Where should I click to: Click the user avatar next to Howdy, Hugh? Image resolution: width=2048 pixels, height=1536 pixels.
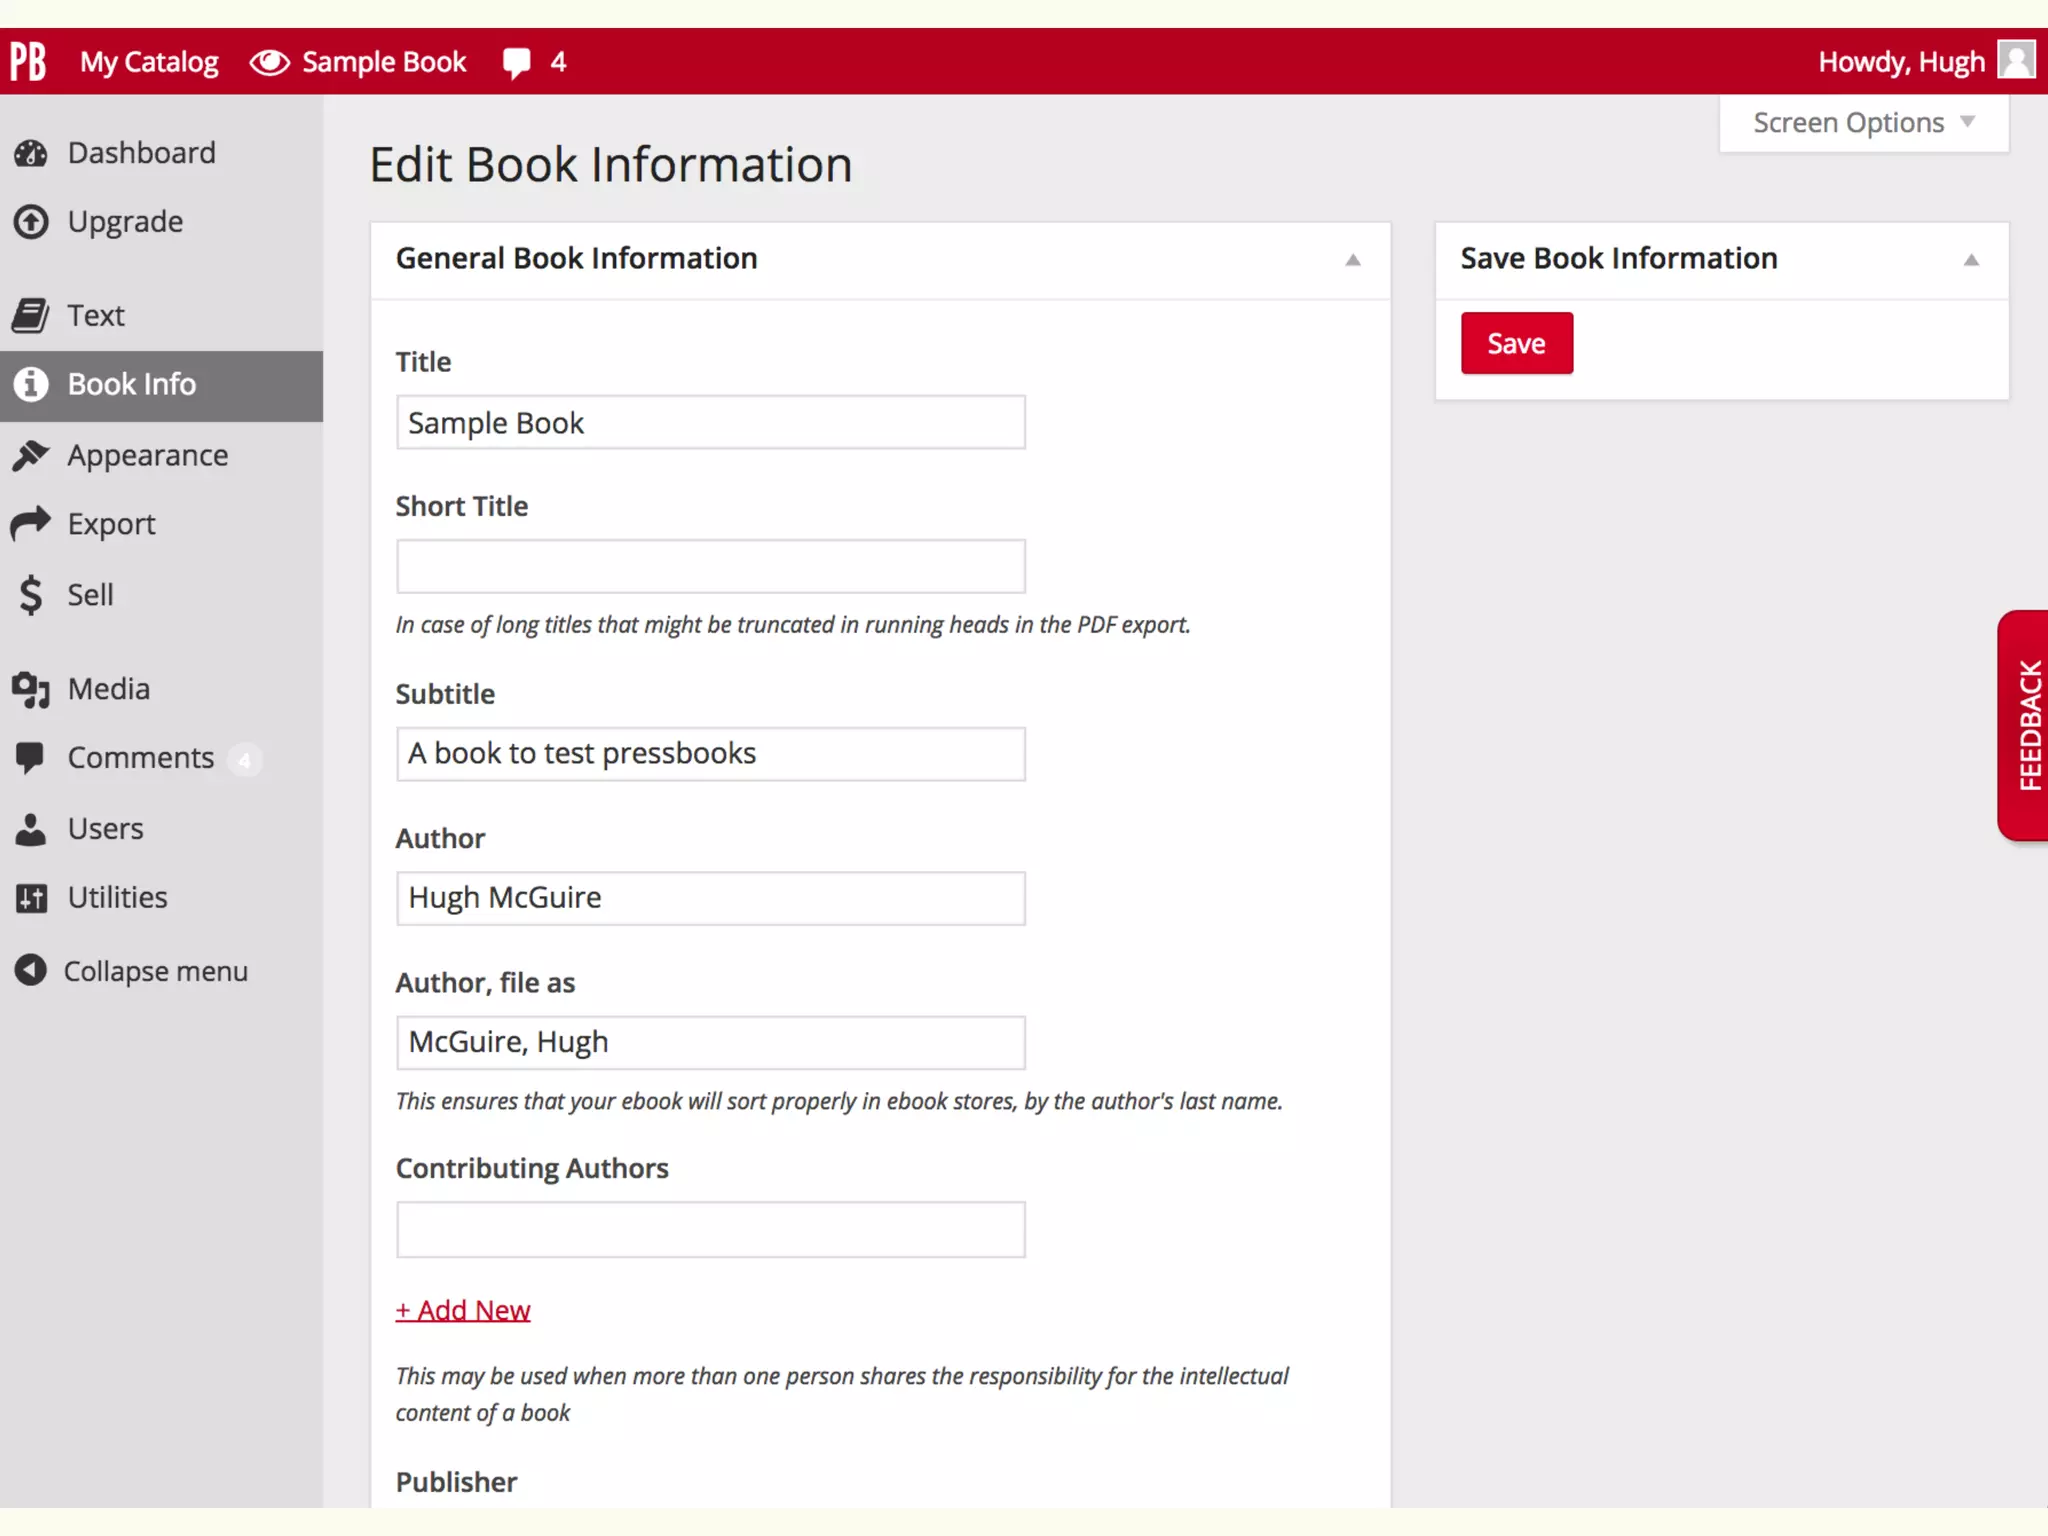click(2015, 60)
